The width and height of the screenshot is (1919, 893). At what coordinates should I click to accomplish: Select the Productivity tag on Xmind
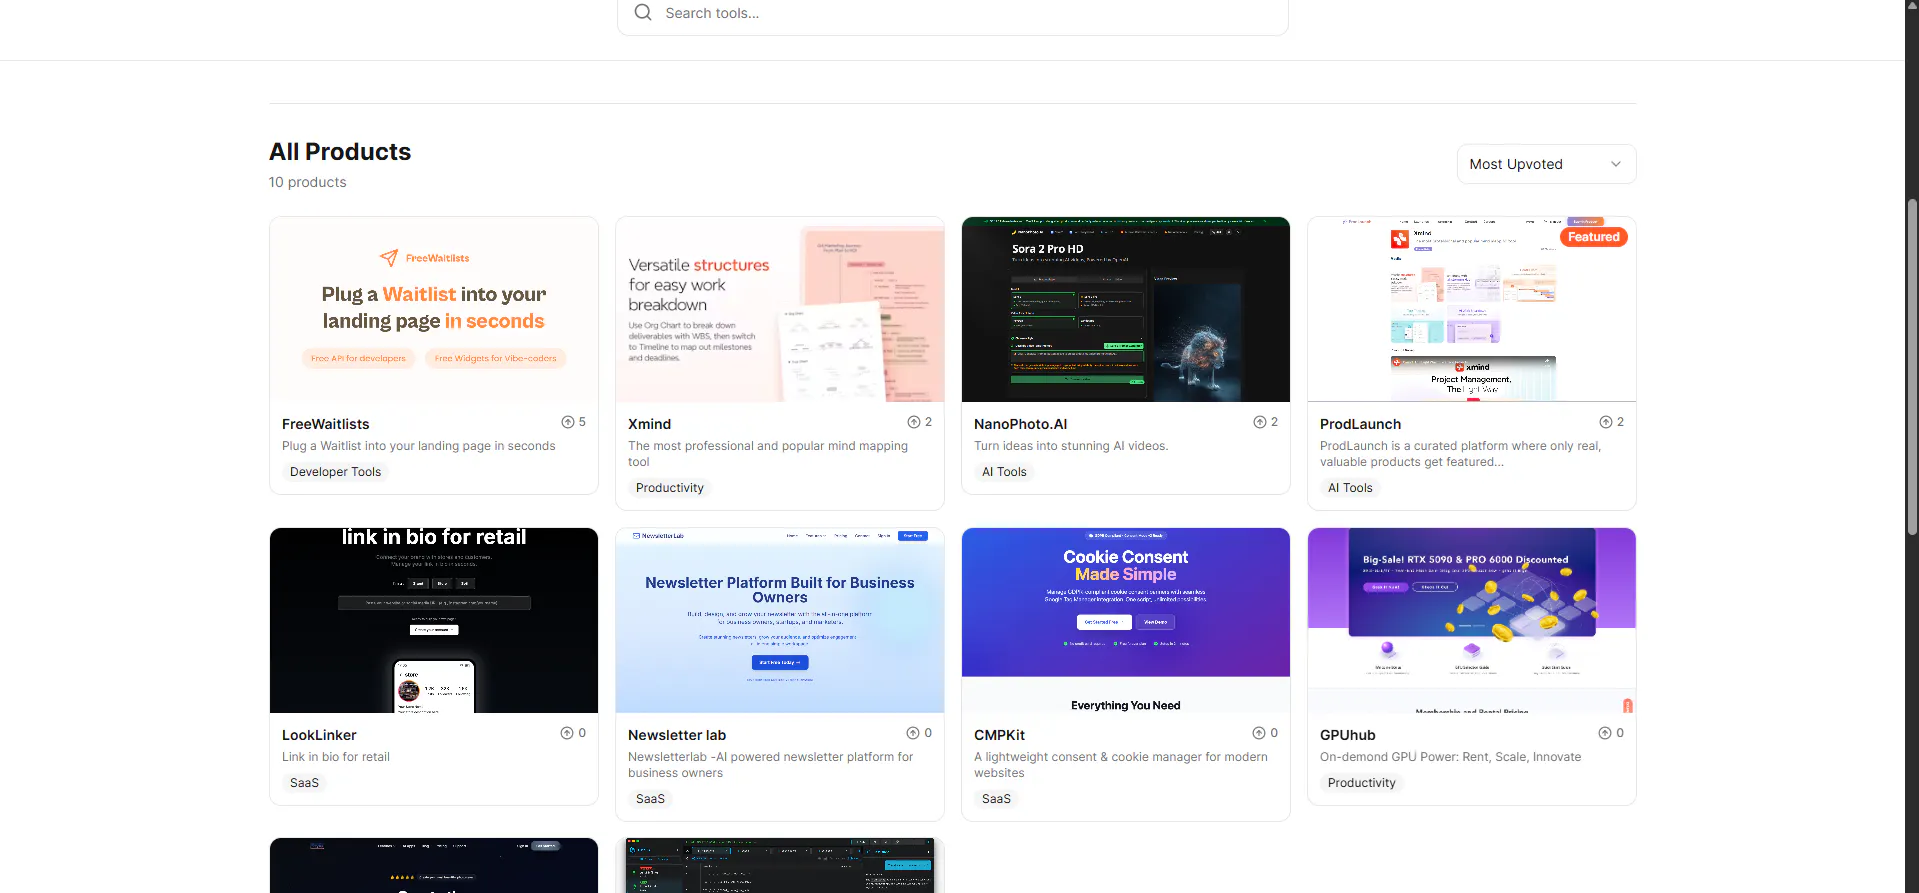[x=670, y=488]
